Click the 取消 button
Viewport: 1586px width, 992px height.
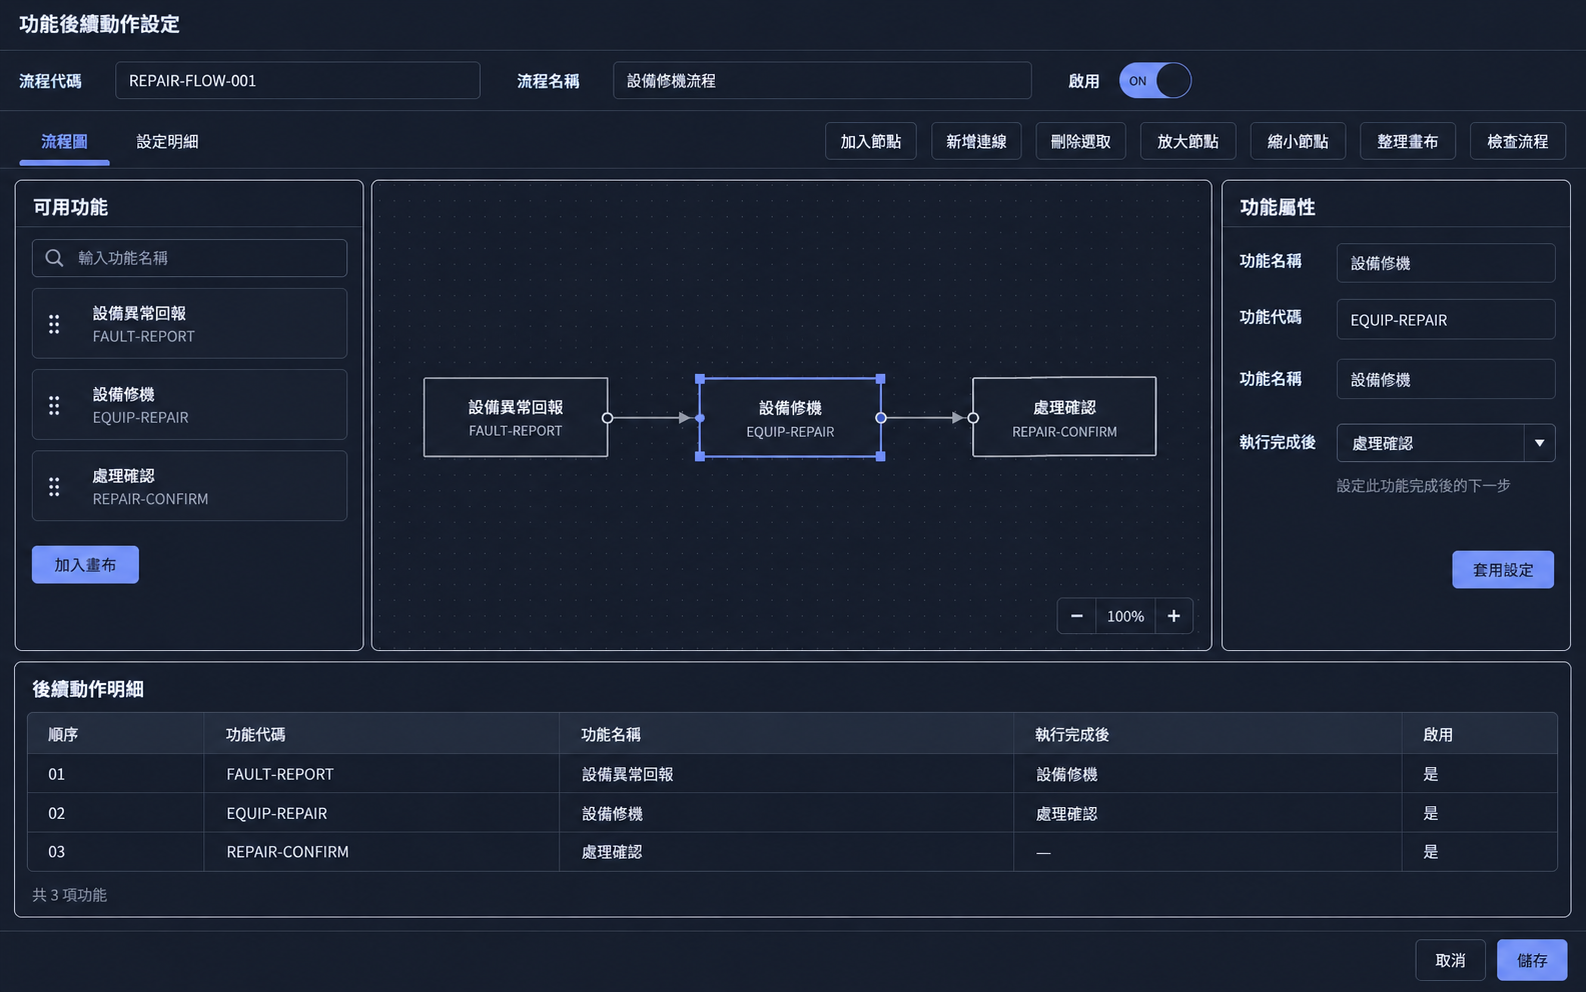point(1450,960)
